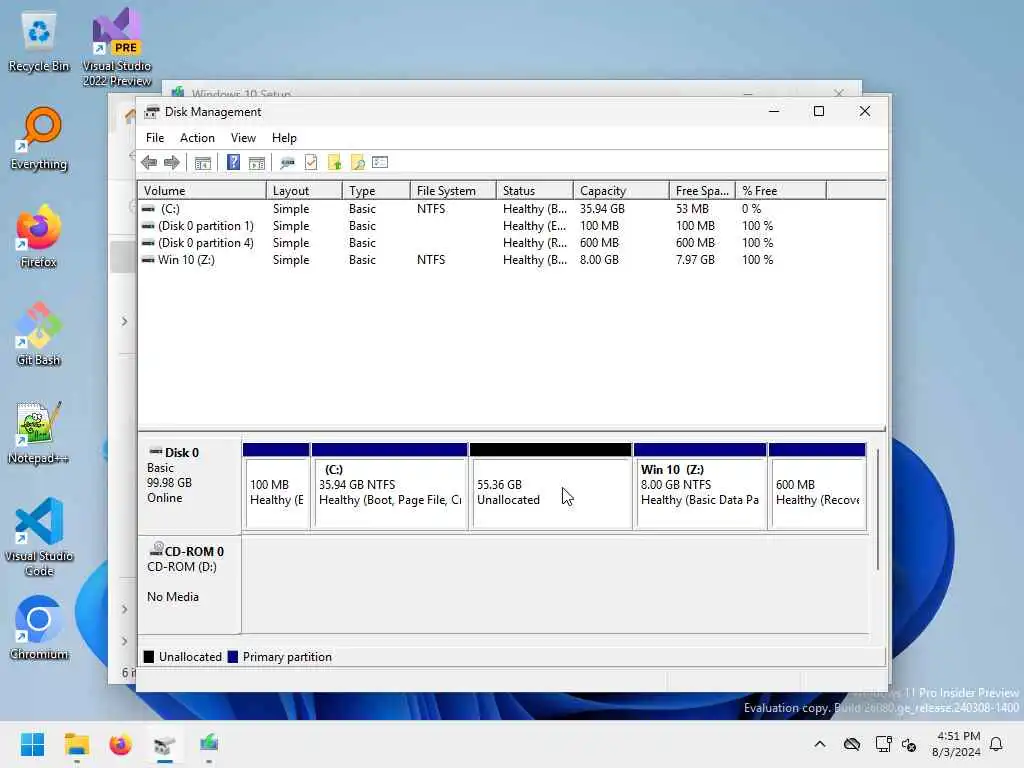
Task: Select the Win 10 (Z:) 8.00 GB partition block
Action: [700, 487]
